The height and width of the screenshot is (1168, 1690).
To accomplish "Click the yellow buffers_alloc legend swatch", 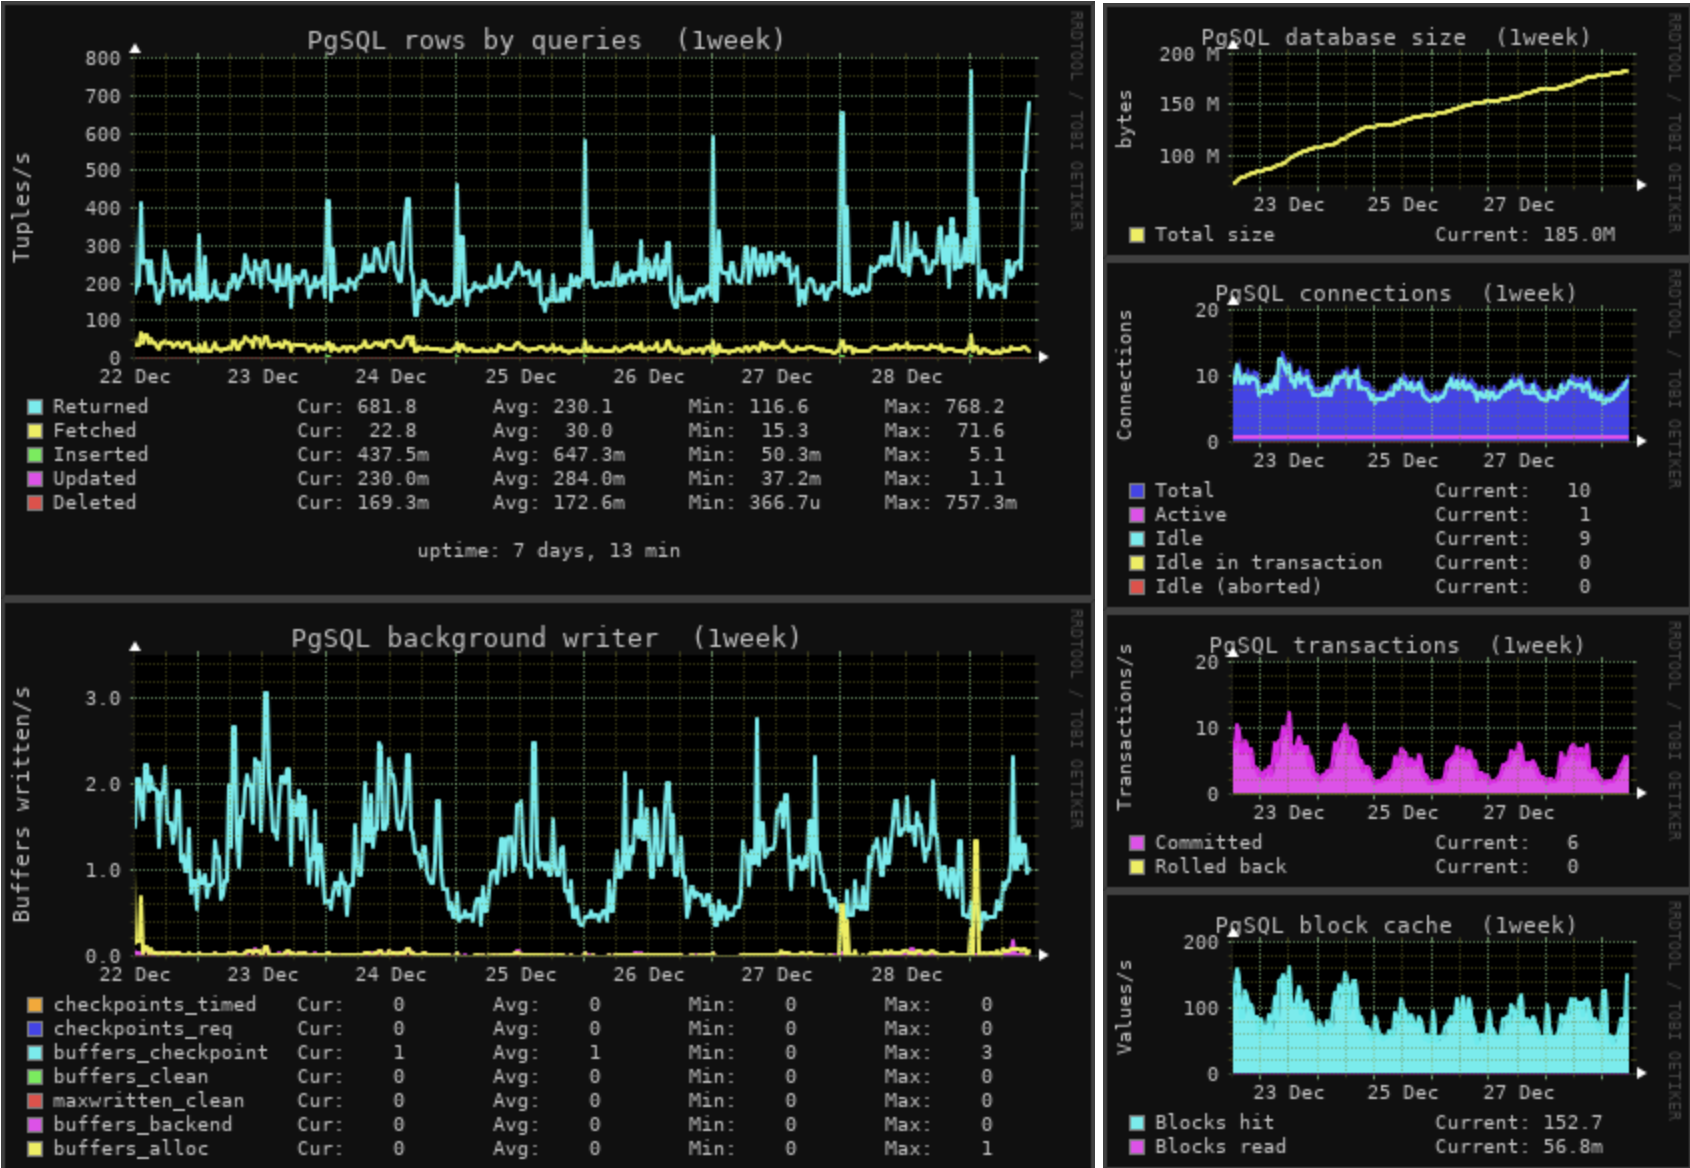I will click(x=35, y=1149).
